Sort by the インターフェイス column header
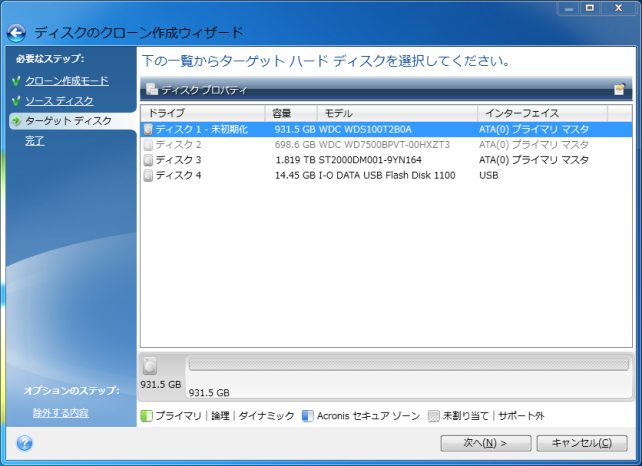642x466 pixels. tap(542, 113)
